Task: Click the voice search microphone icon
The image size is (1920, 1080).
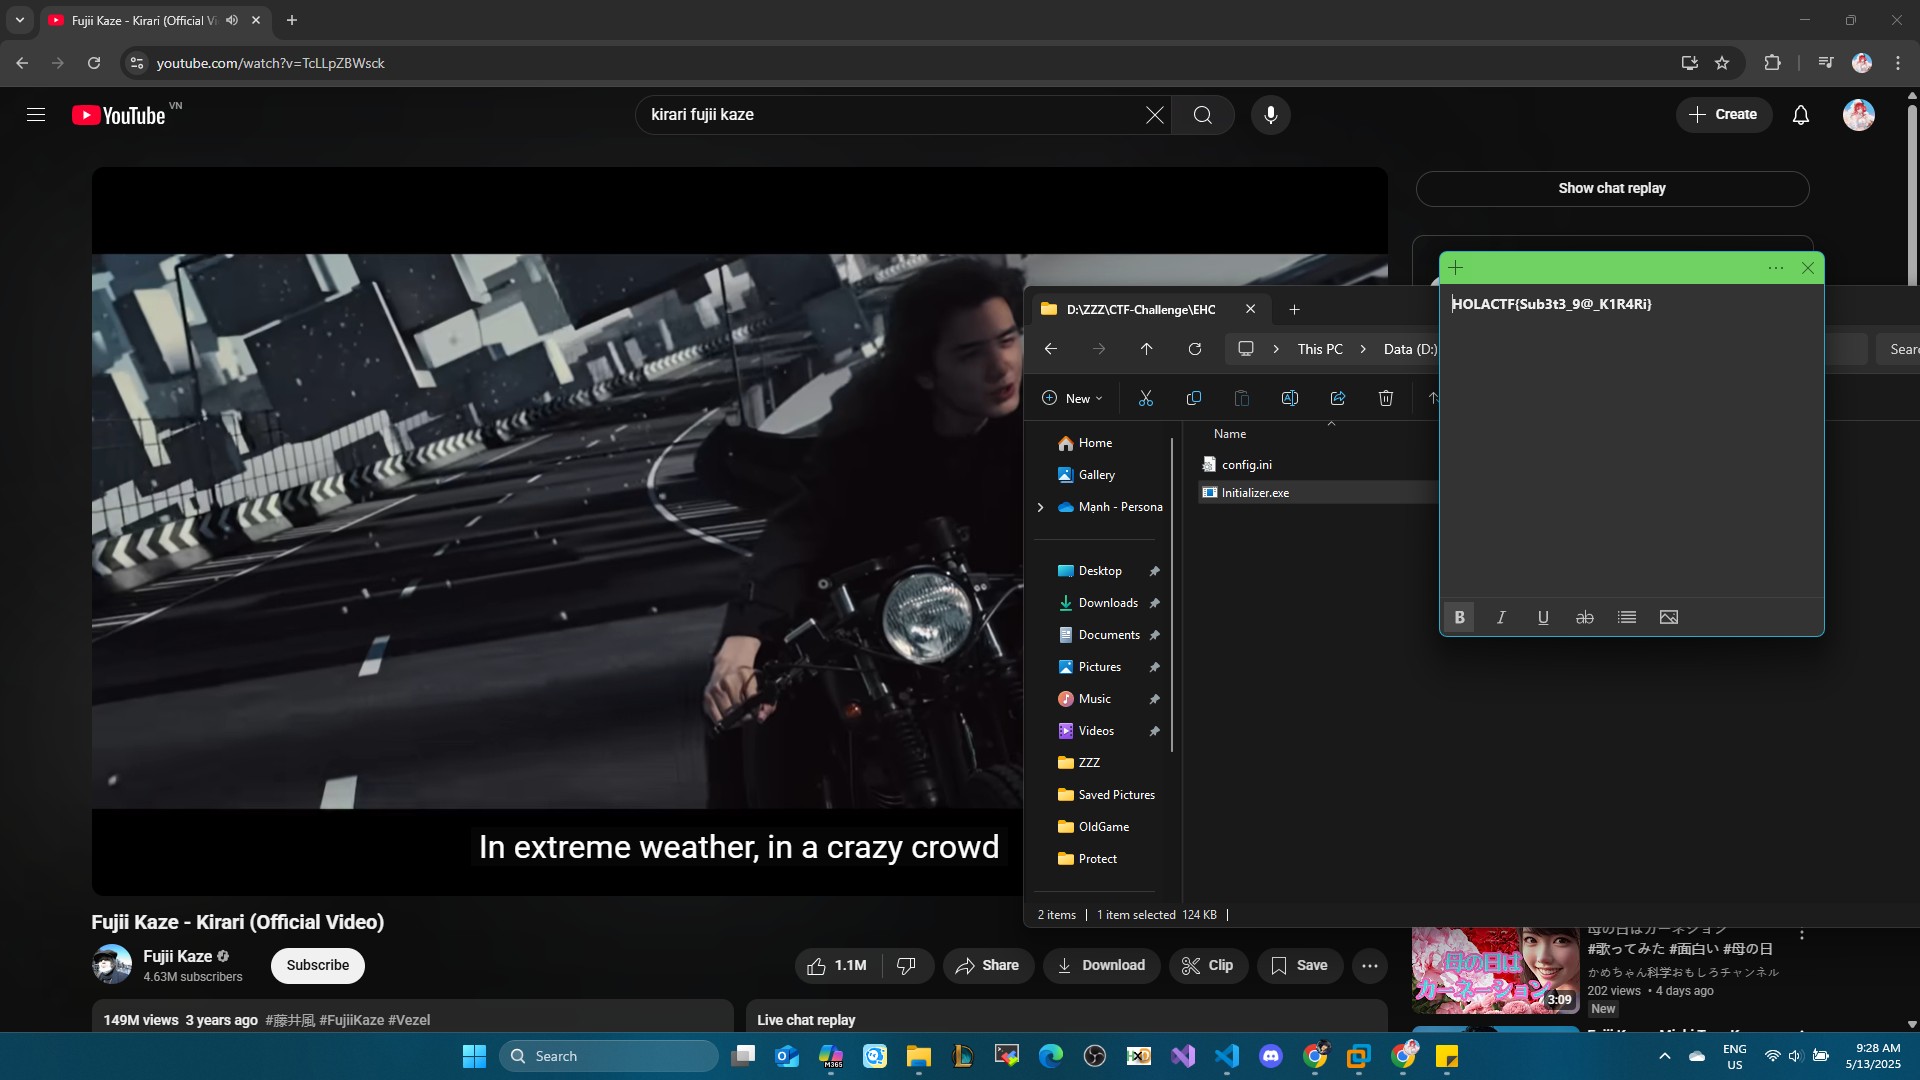Action: click(x=1270, y=115)
